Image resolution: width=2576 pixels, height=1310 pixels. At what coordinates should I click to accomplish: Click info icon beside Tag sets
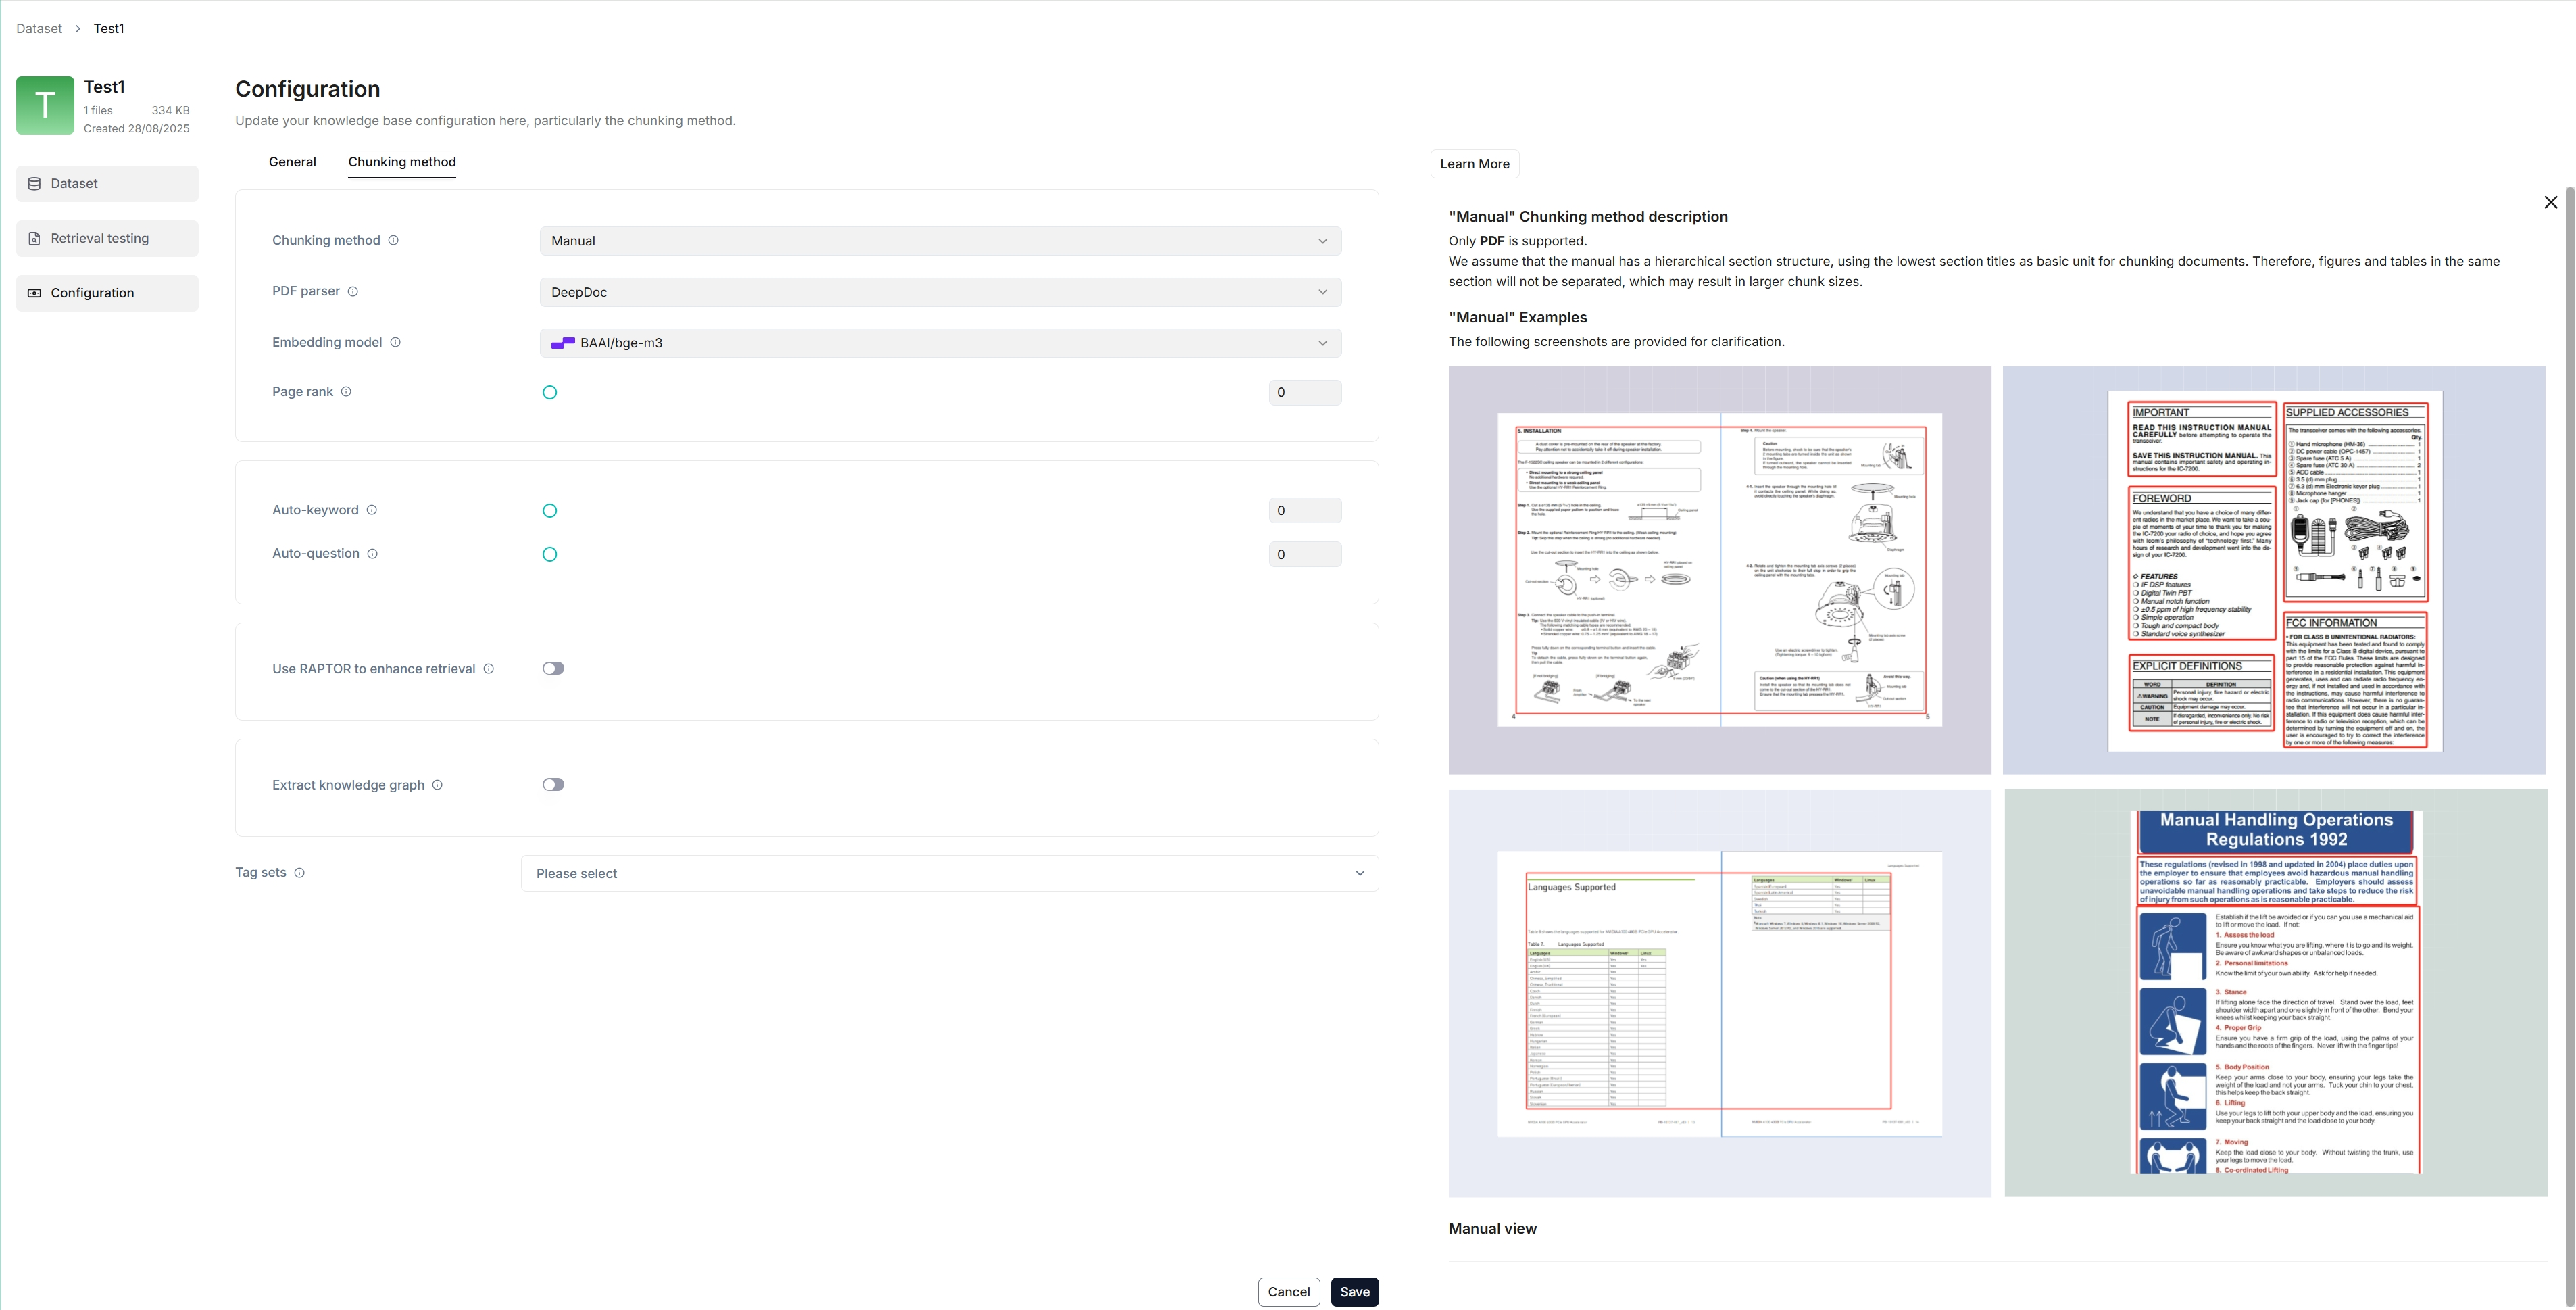299,873
